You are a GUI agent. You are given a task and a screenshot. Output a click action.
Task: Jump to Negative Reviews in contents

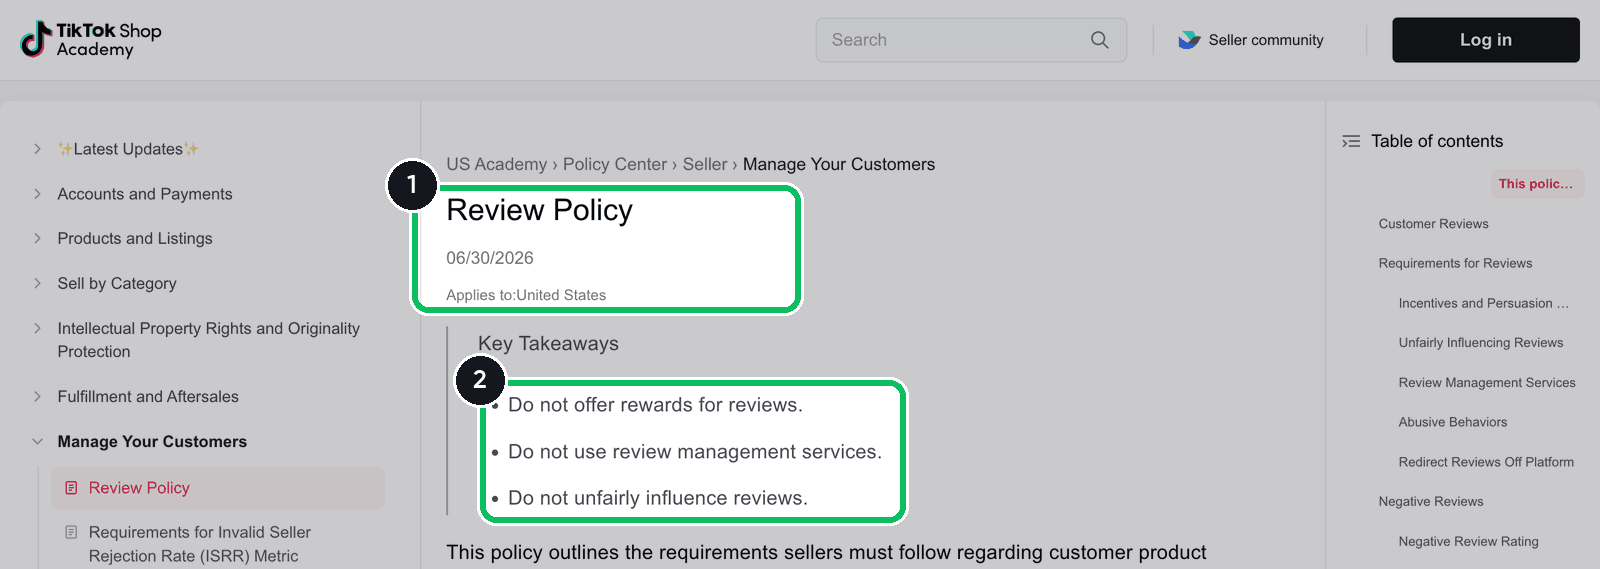[x=1431, y=501]
